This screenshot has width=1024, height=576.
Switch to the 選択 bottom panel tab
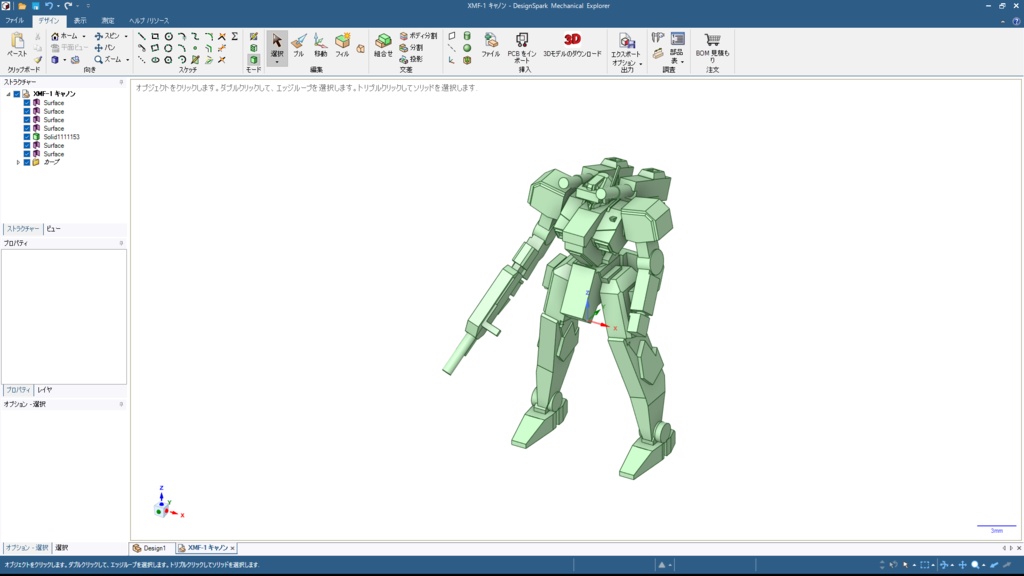click(x=61, y=548)
